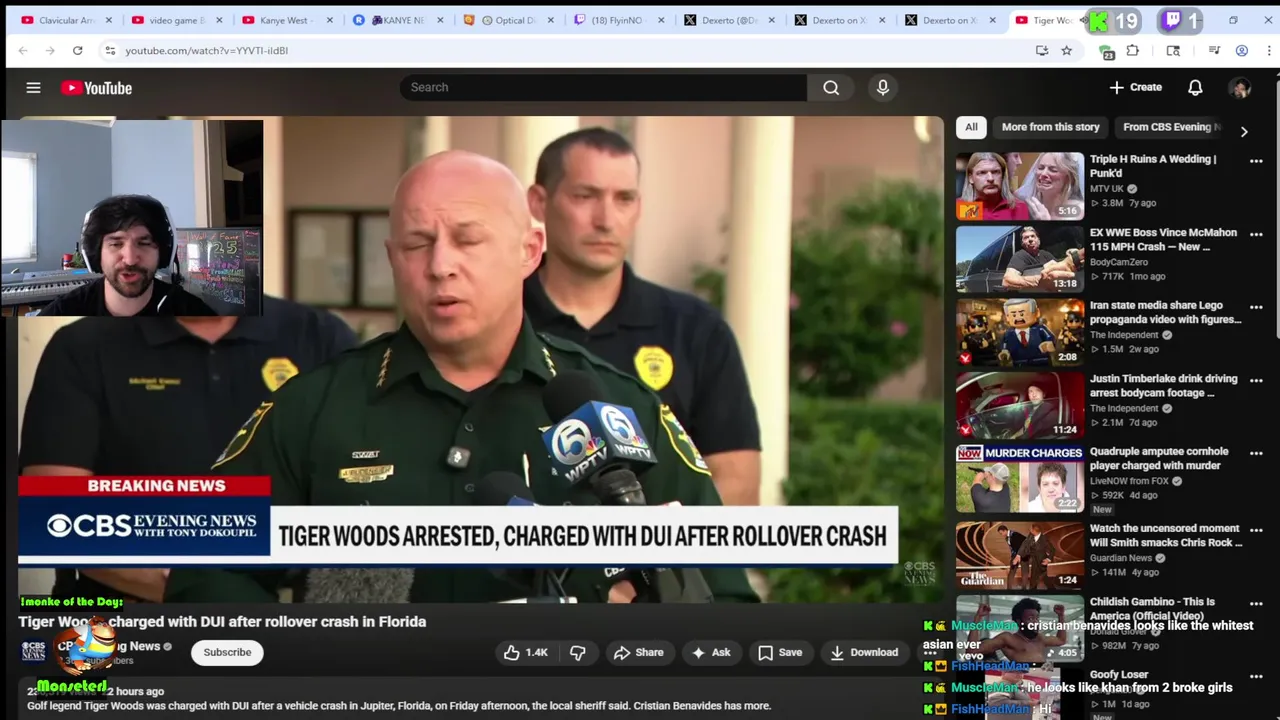Open options for Quadruple amputee cornhole video
The height and width of the screenshot is (720, 1280).
[1256, 454]
